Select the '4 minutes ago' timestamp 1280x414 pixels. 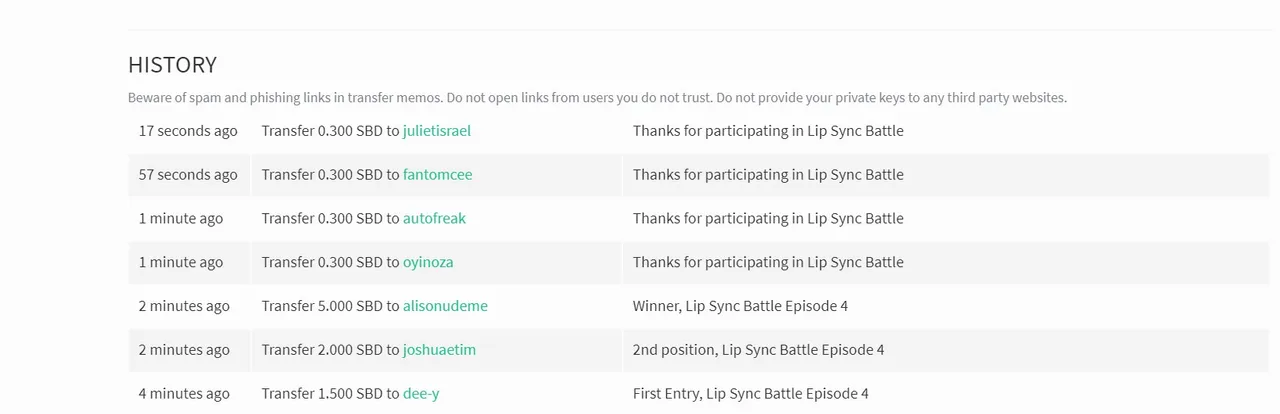pyautogui.click(x=184, y=395)
